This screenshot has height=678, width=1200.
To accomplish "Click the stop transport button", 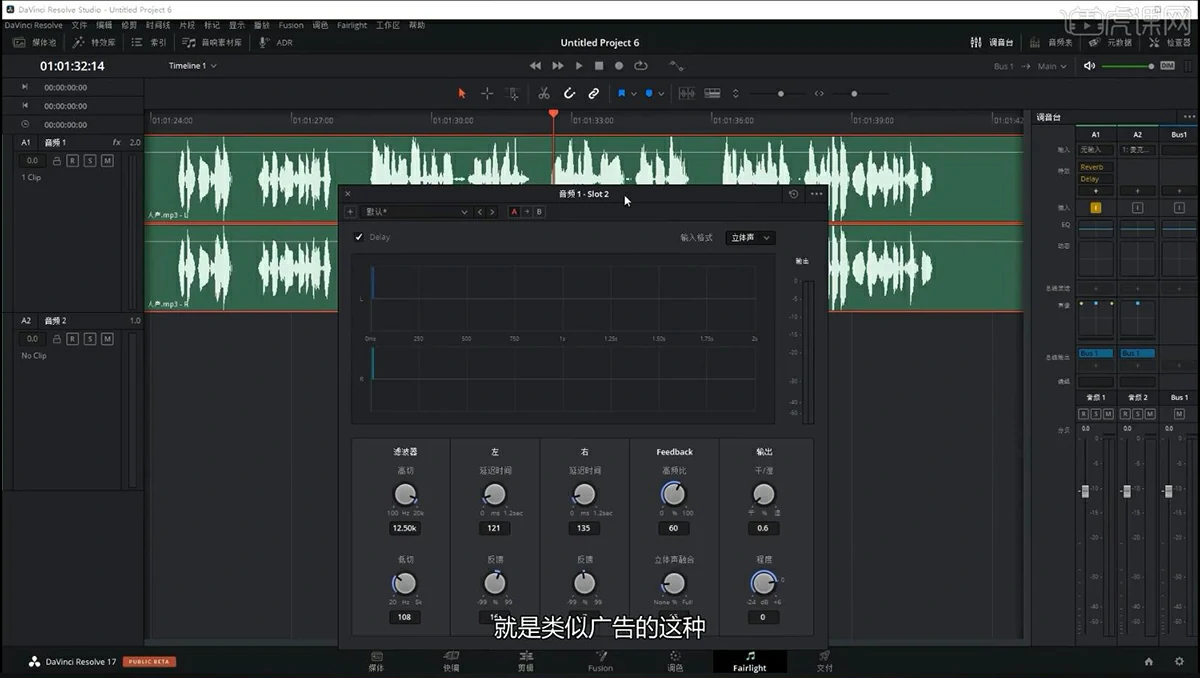I will tap(599, 66).
